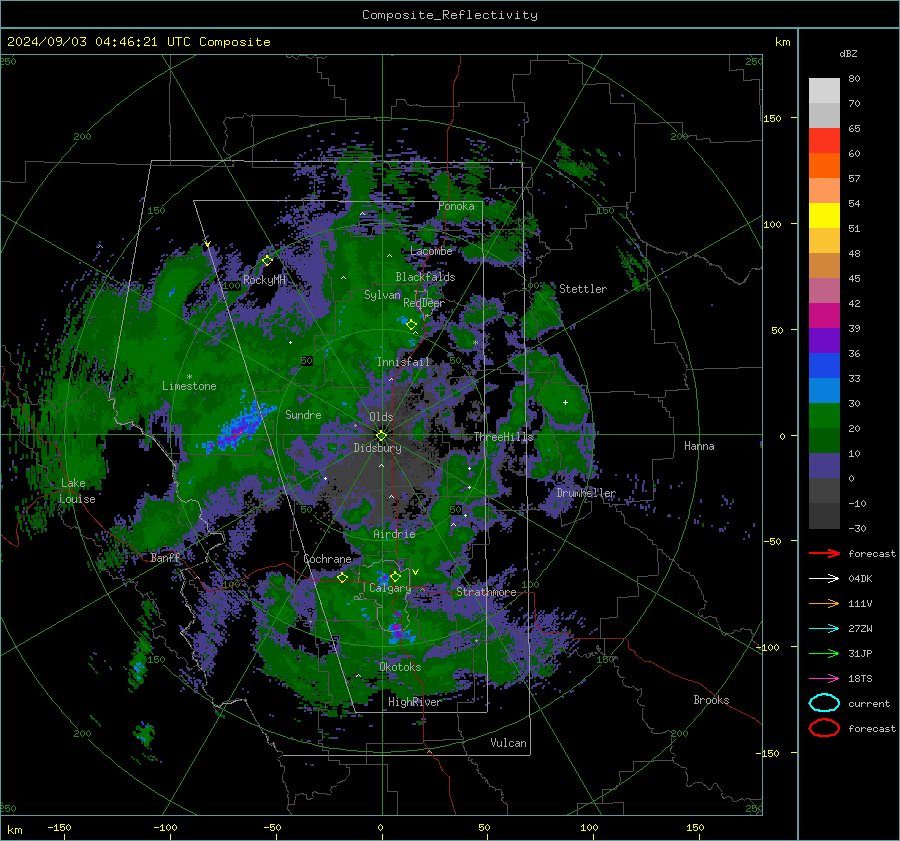Click the HighRiver city label
Image resolution: width=900 pixels, height=841 pixels.
point(415,702)
